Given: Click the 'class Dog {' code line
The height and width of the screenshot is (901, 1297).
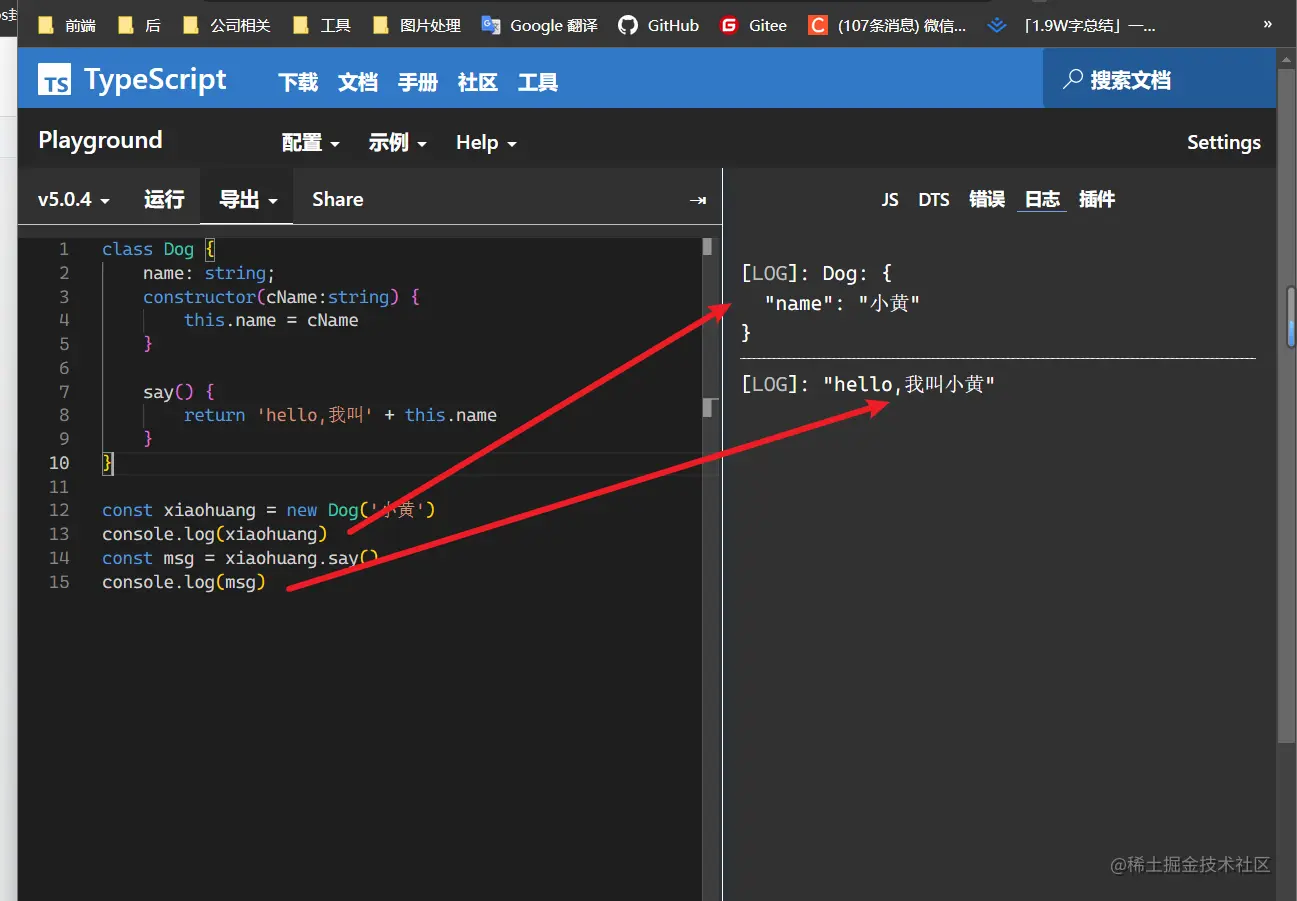Looking at the screenshot, I should tap(158, 249).
